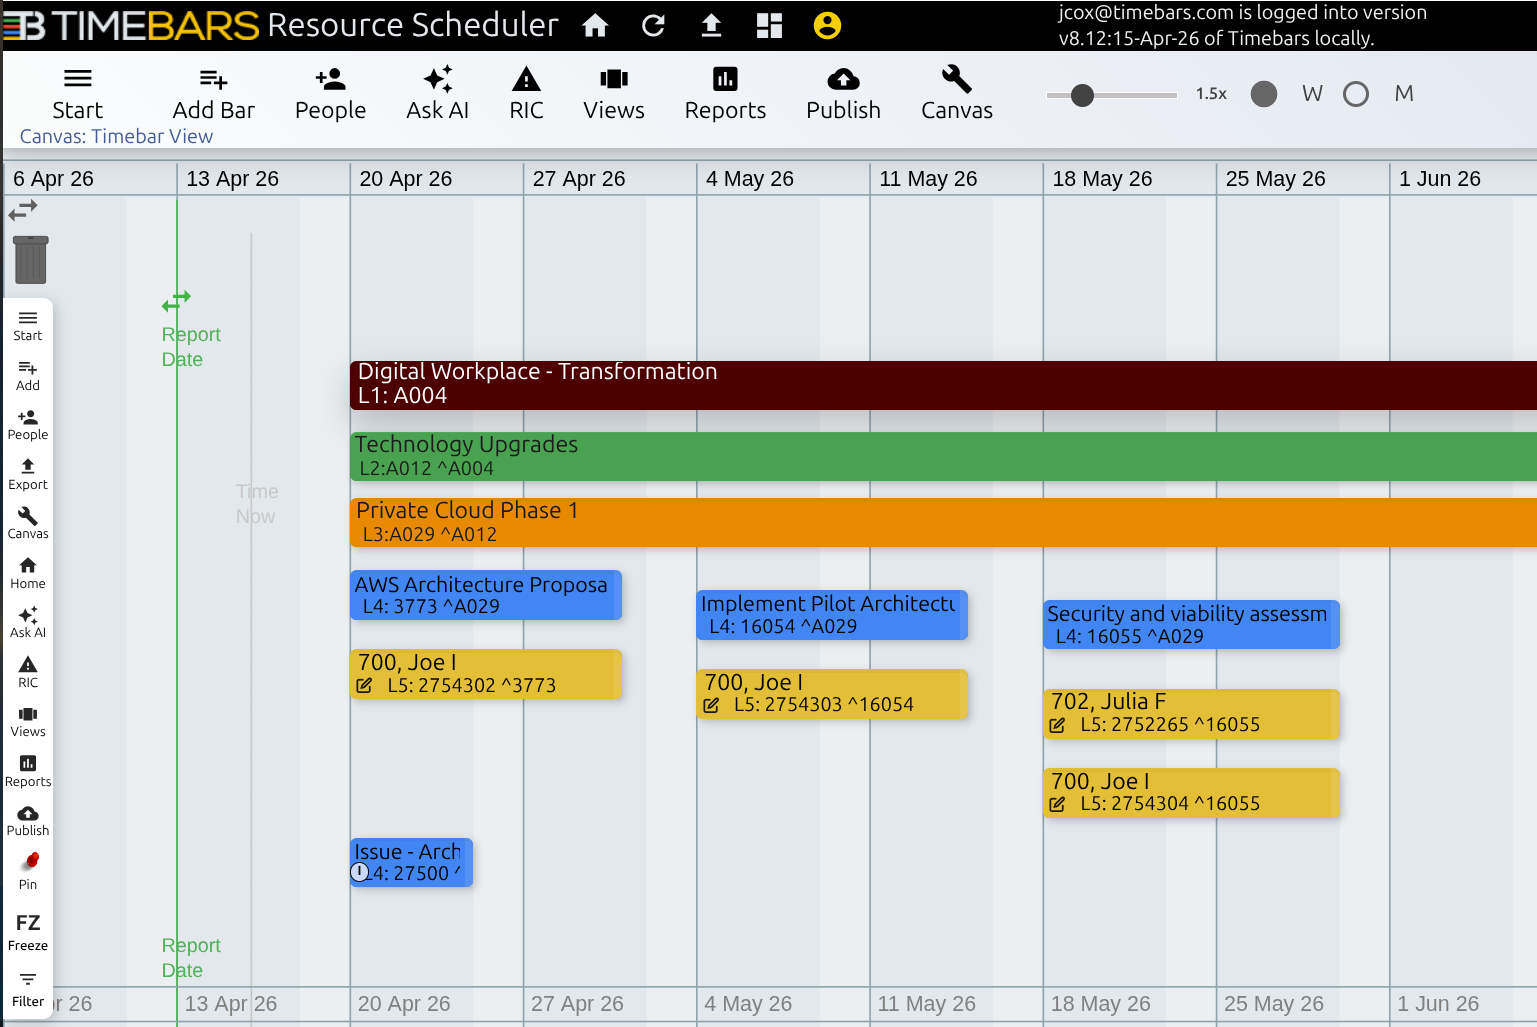This screenshot has height=1027, width=1537.
Task: Open the Views panel from the top toolbar
Action: (613, 92)
